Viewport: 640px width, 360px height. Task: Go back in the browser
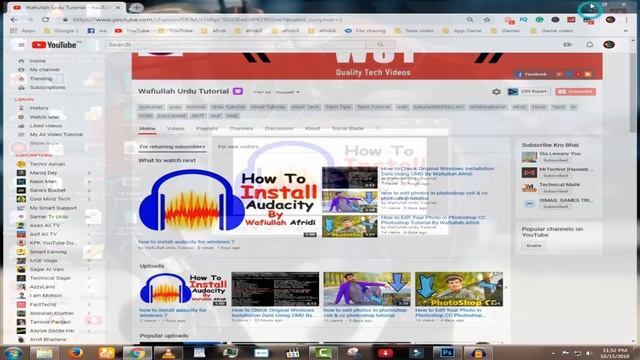click(x=14, y=19)
